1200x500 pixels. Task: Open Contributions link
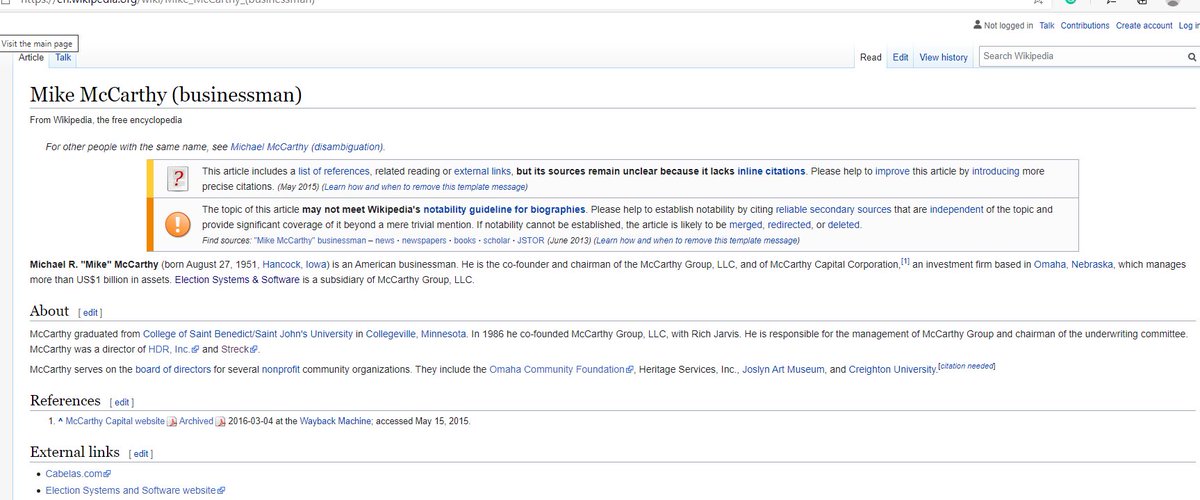click(x=1085, y=26)
